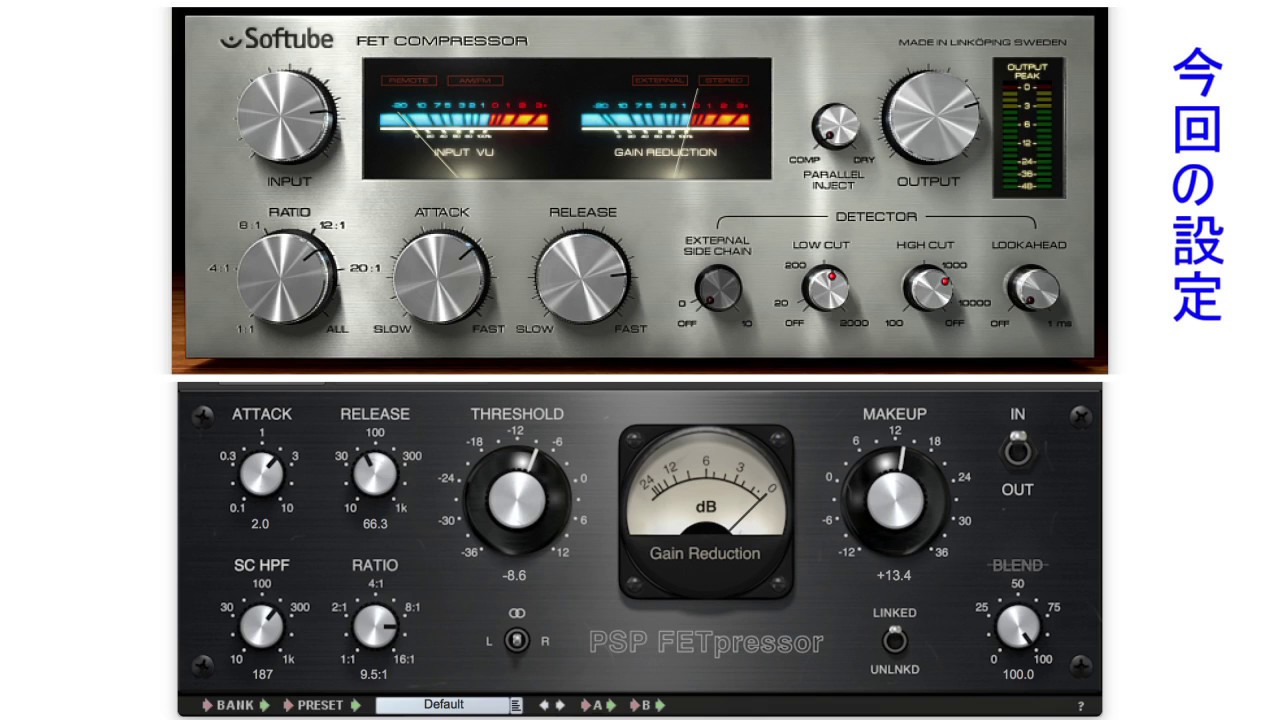Click the Default preset name field
The height and width of the screenshot is (720, 1280).
(x=443, y=705)
